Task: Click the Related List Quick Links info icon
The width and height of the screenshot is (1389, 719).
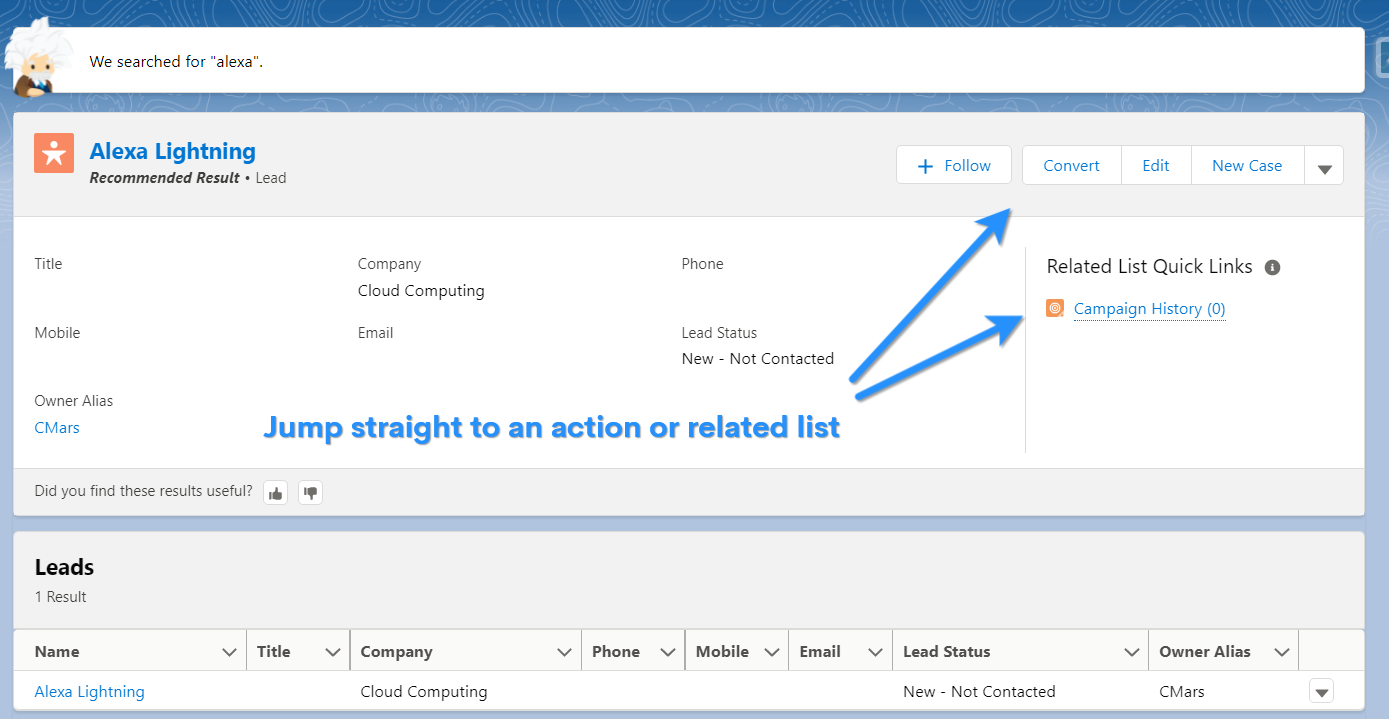Action: coord(1272,267)
